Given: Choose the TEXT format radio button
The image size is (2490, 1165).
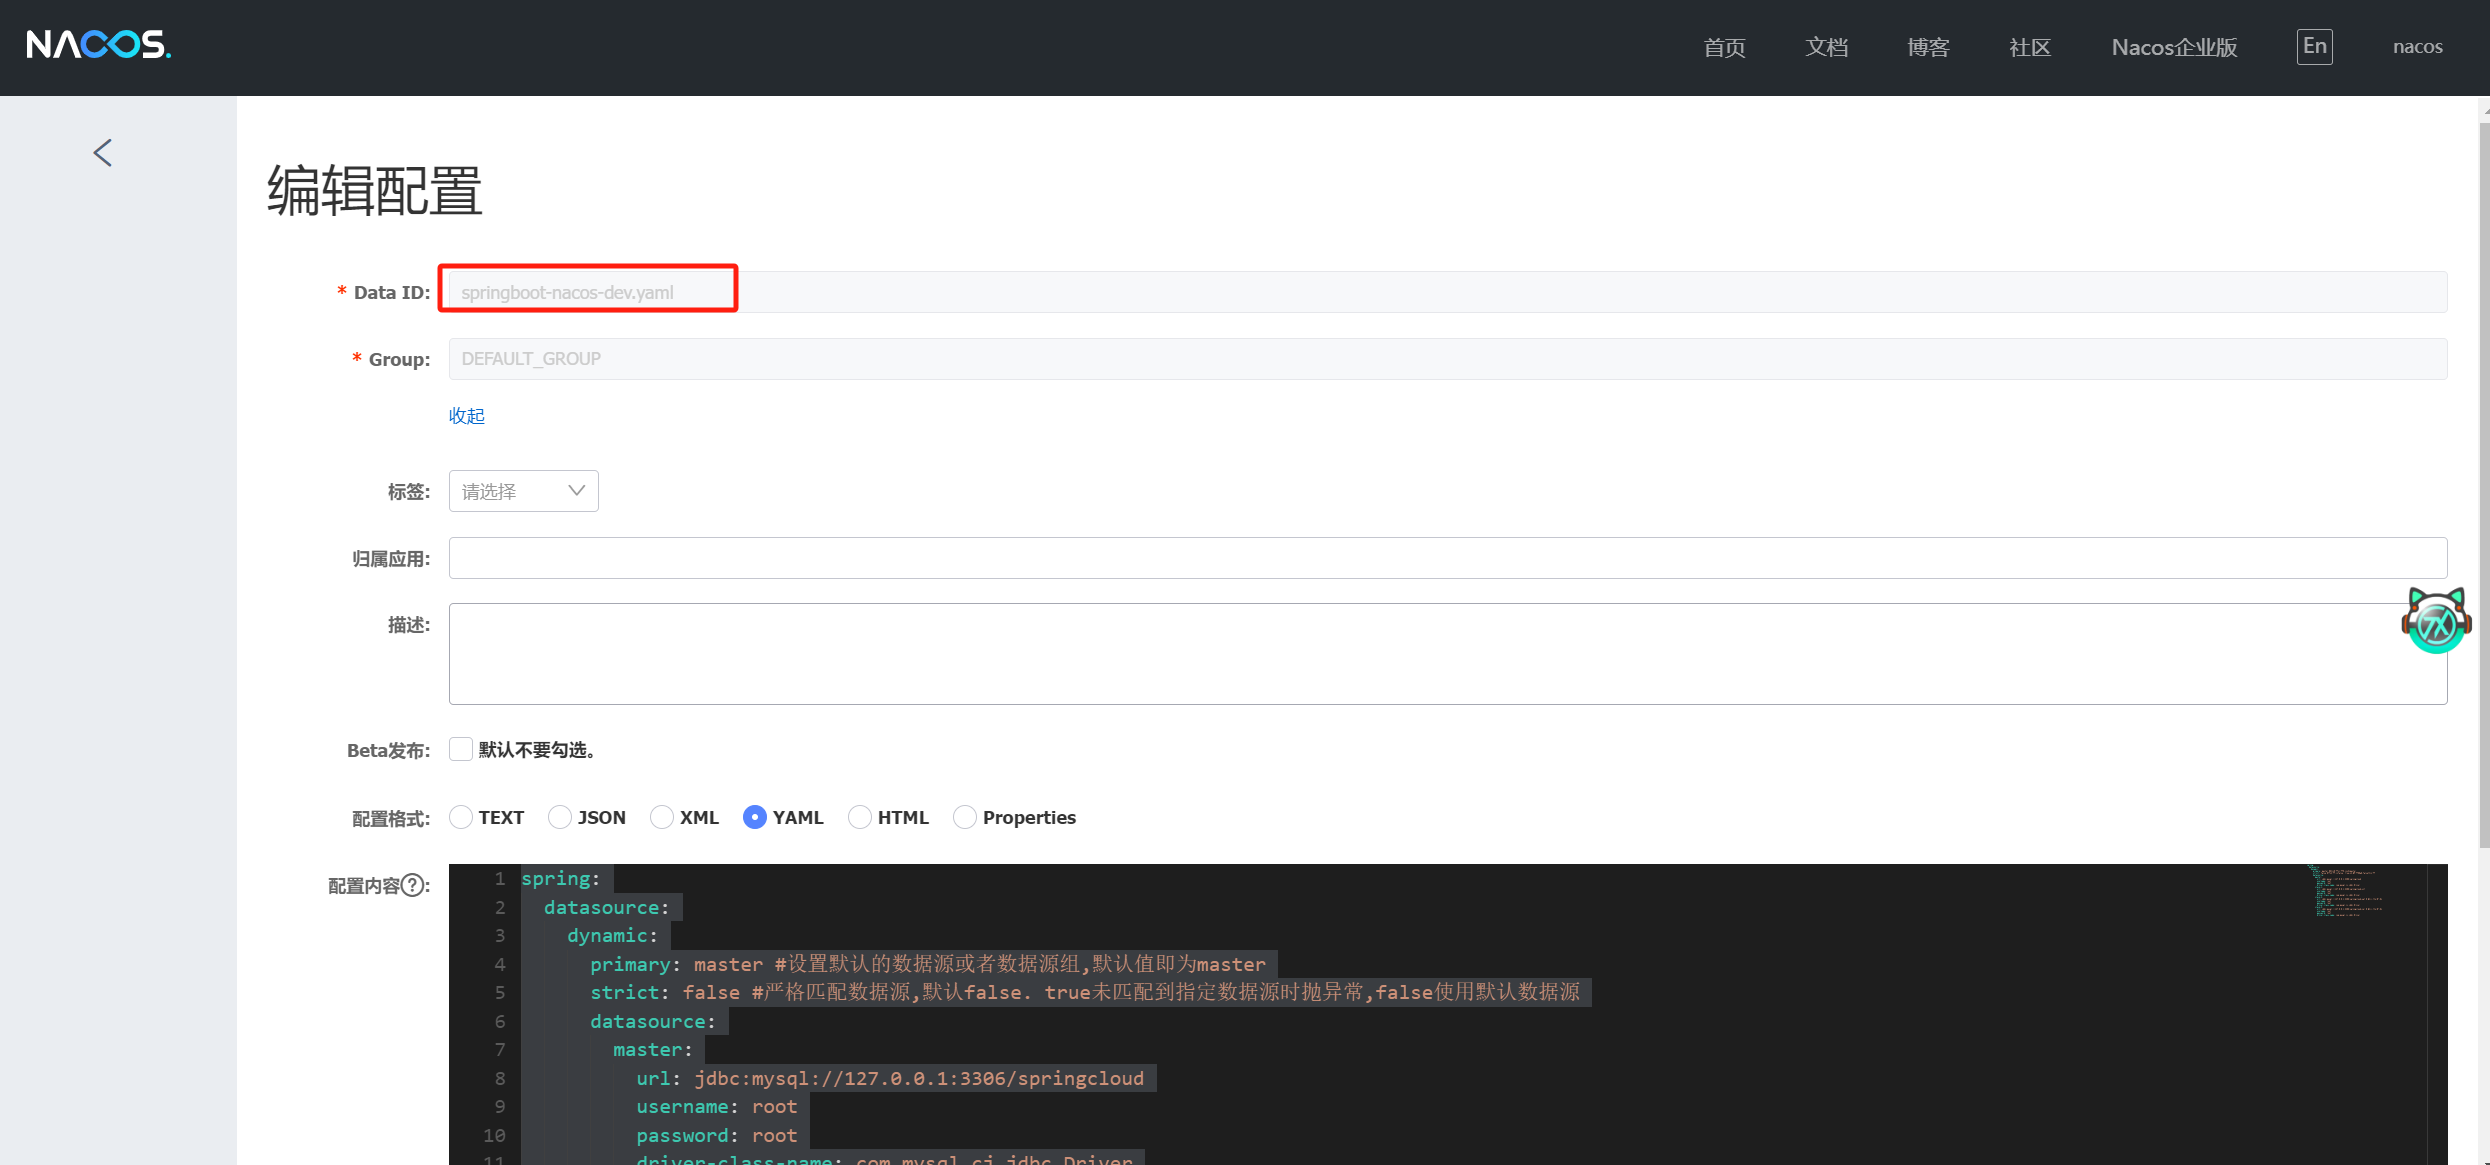Looking at the screenshot, I should 461,817.
